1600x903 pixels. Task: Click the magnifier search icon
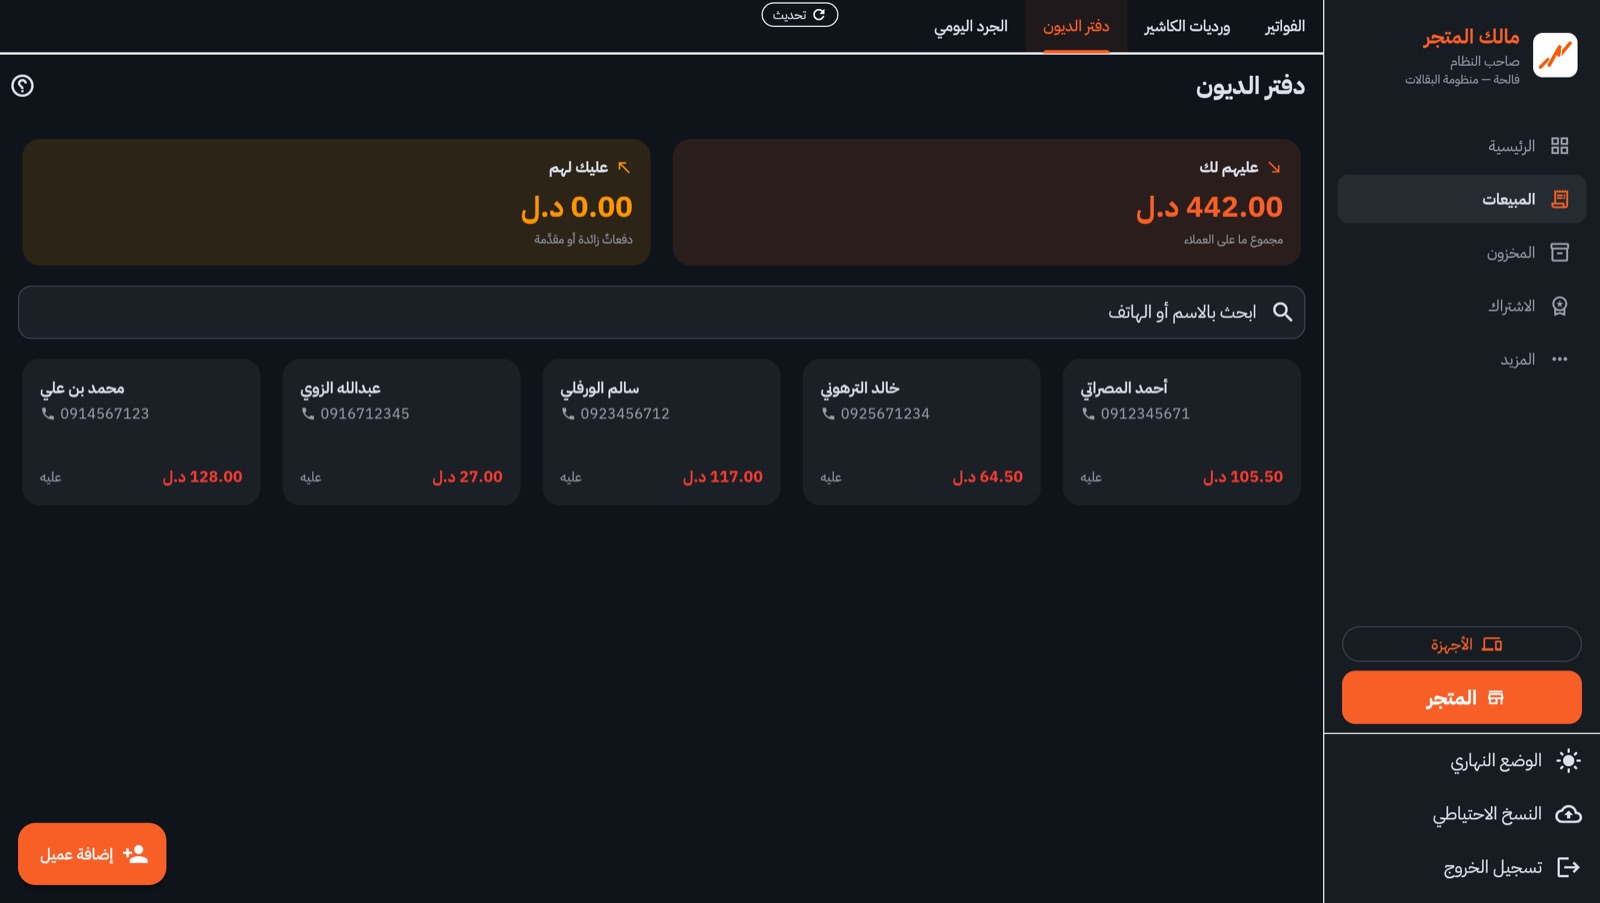[x=1283, y=312]
